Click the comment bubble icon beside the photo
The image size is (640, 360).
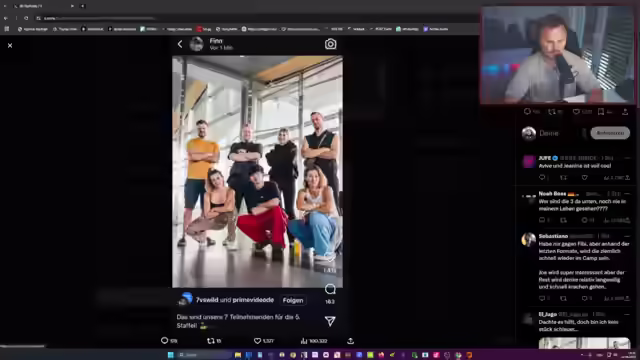[x=330, y=289]
